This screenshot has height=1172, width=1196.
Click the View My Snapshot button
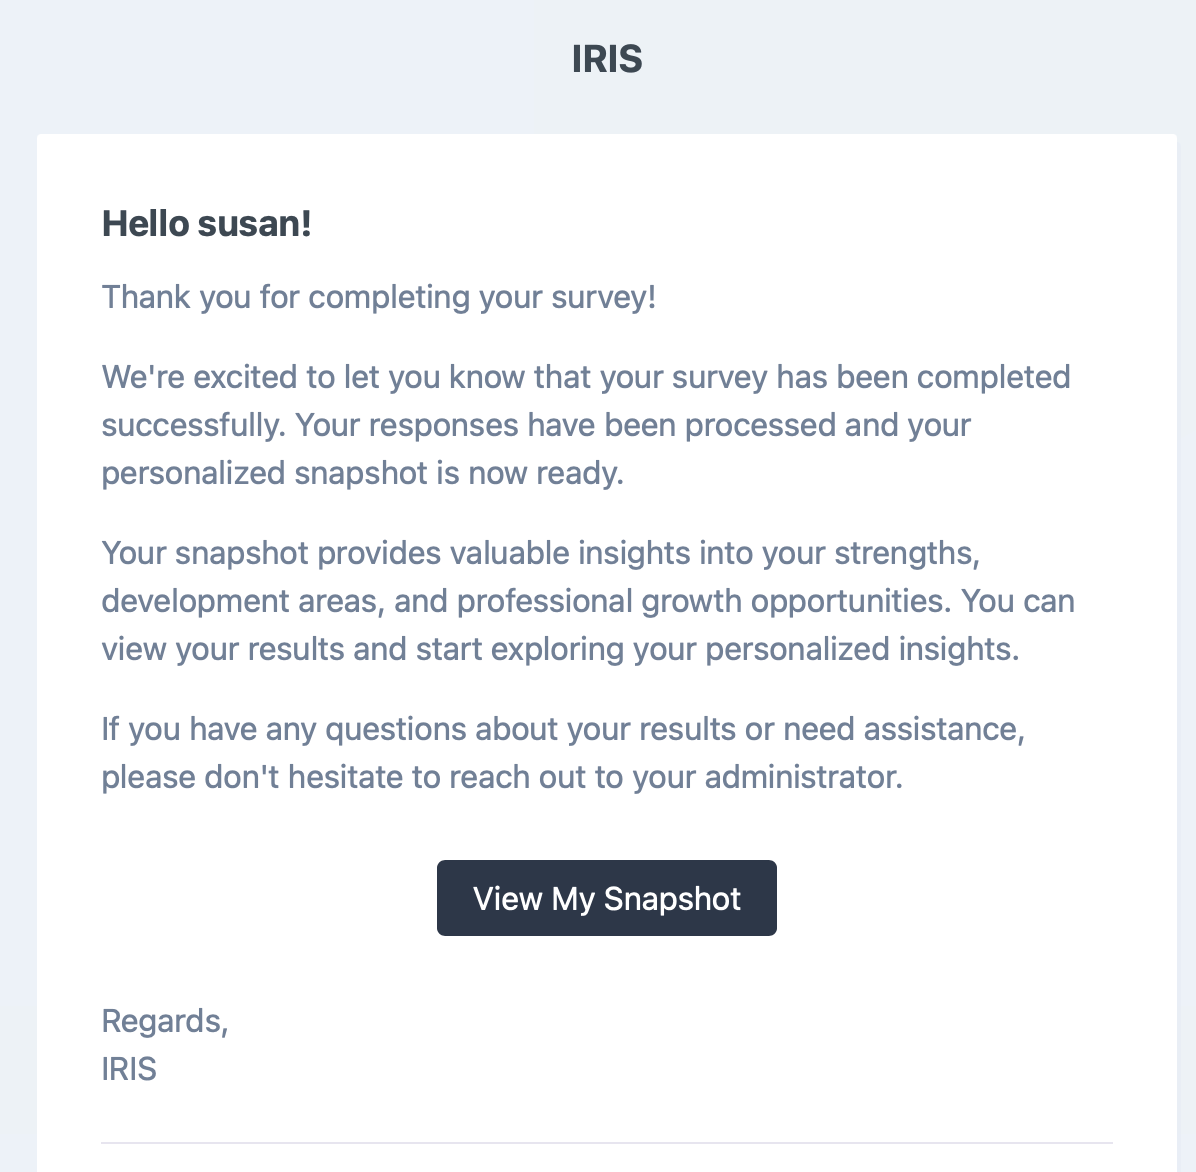tap(606, 897)
